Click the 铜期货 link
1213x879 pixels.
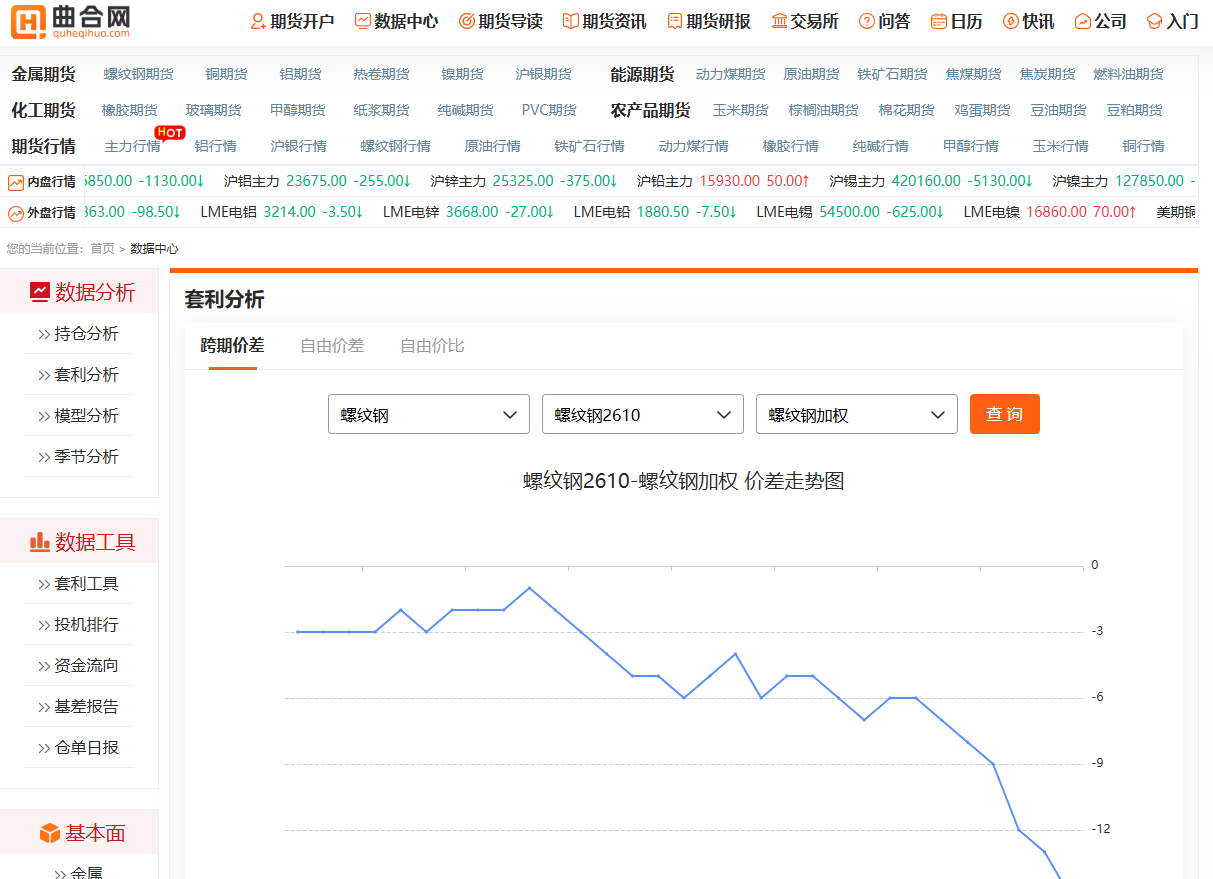(x=227, y=74)
